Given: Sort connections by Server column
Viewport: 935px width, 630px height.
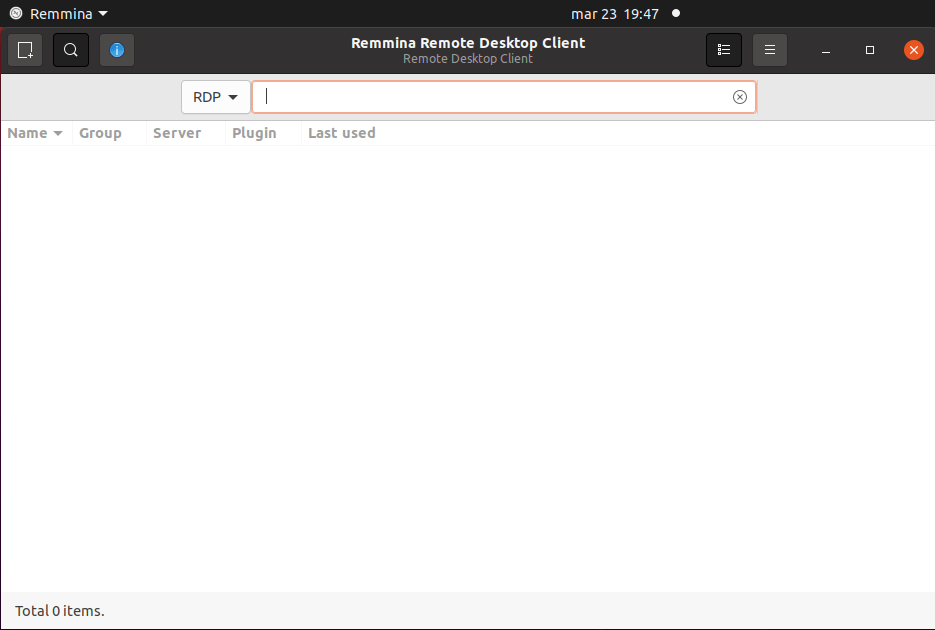Looking at the screenshot, I should pos(185,133).
